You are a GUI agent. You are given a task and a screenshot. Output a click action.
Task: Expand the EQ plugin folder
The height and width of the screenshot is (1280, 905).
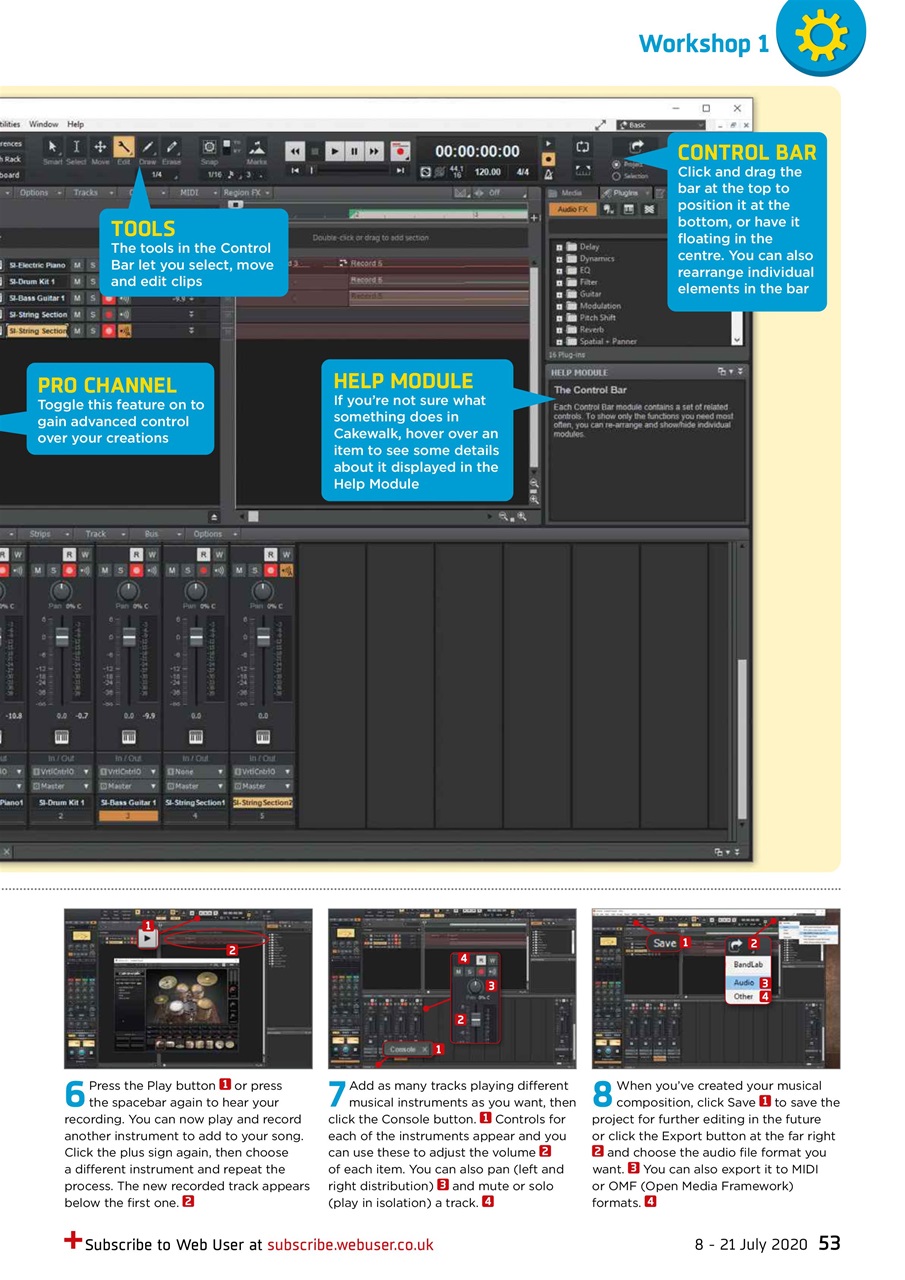pyautogui.click(x=558, y=270)
